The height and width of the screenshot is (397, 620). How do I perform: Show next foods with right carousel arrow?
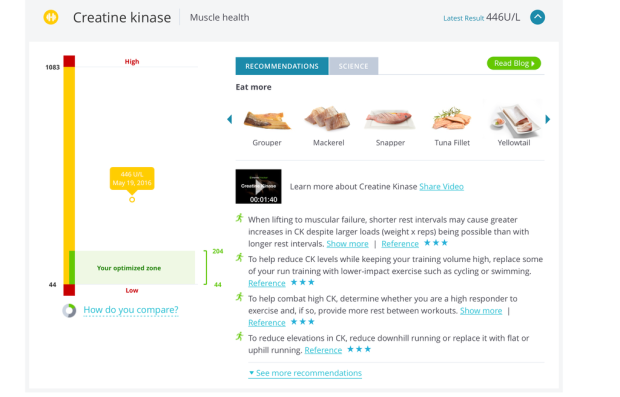point(548,119)
